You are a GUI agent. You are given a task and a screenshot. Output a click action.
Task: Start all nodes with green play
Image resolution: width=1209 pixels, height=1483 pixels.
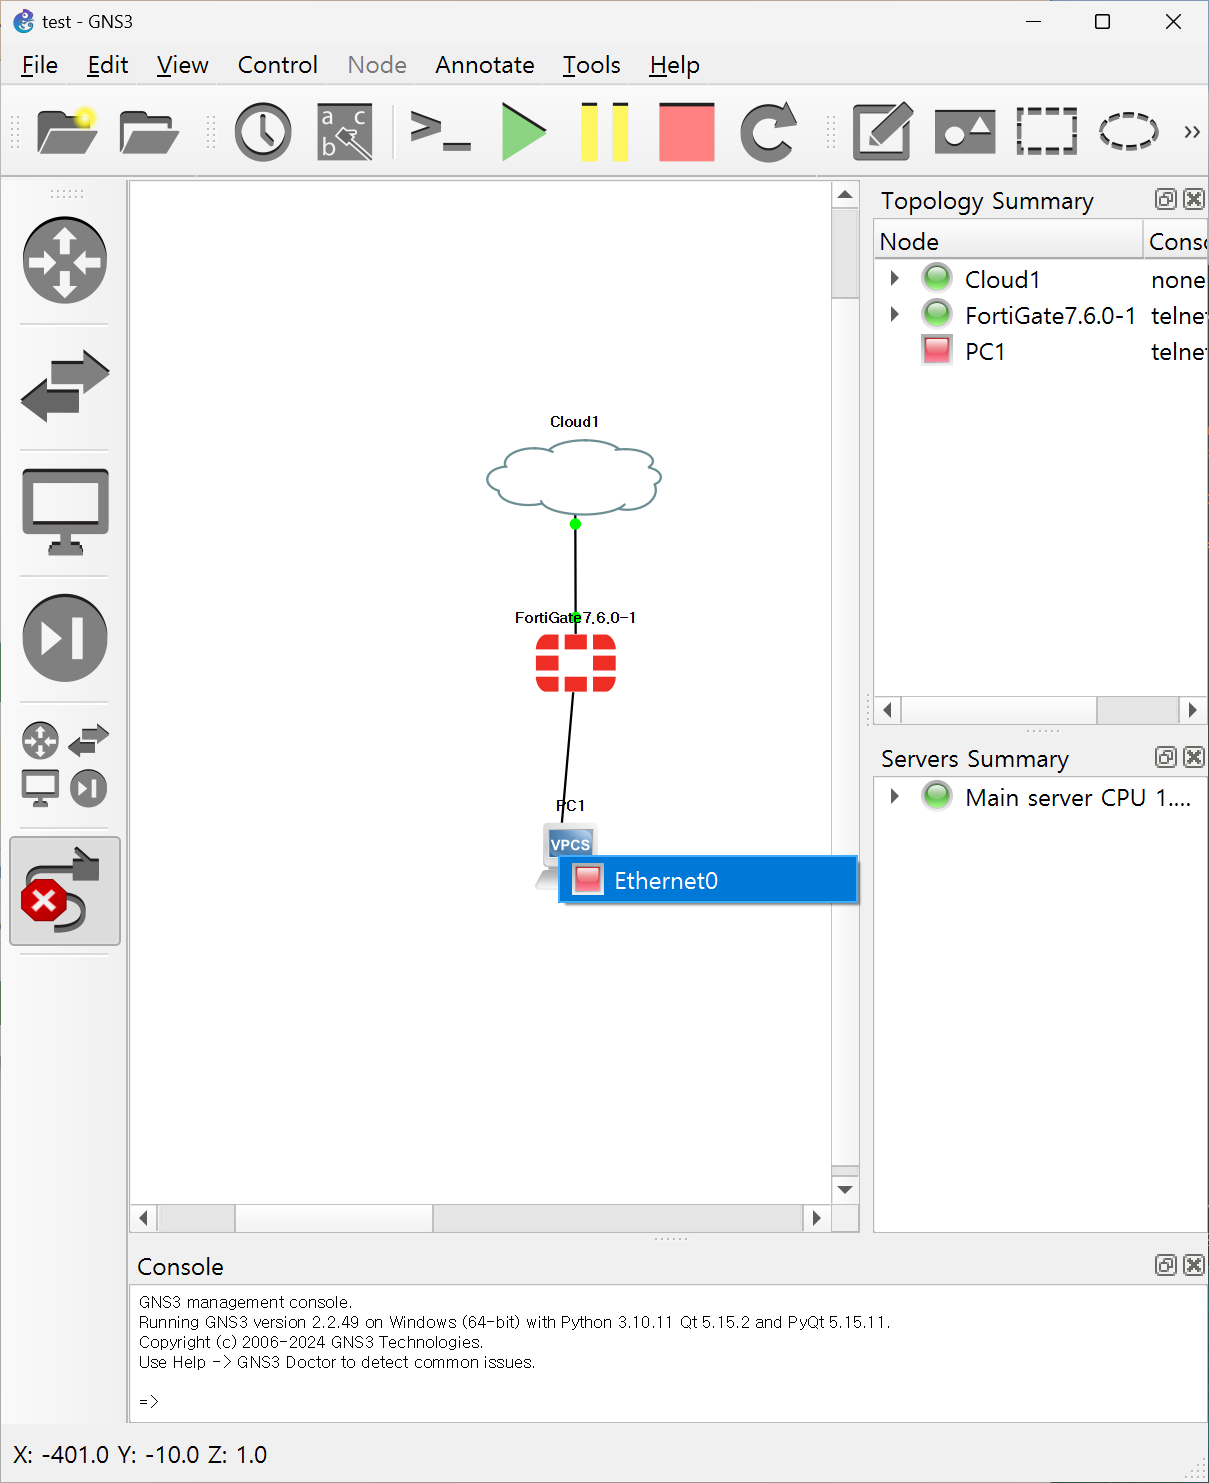(524, 131)
